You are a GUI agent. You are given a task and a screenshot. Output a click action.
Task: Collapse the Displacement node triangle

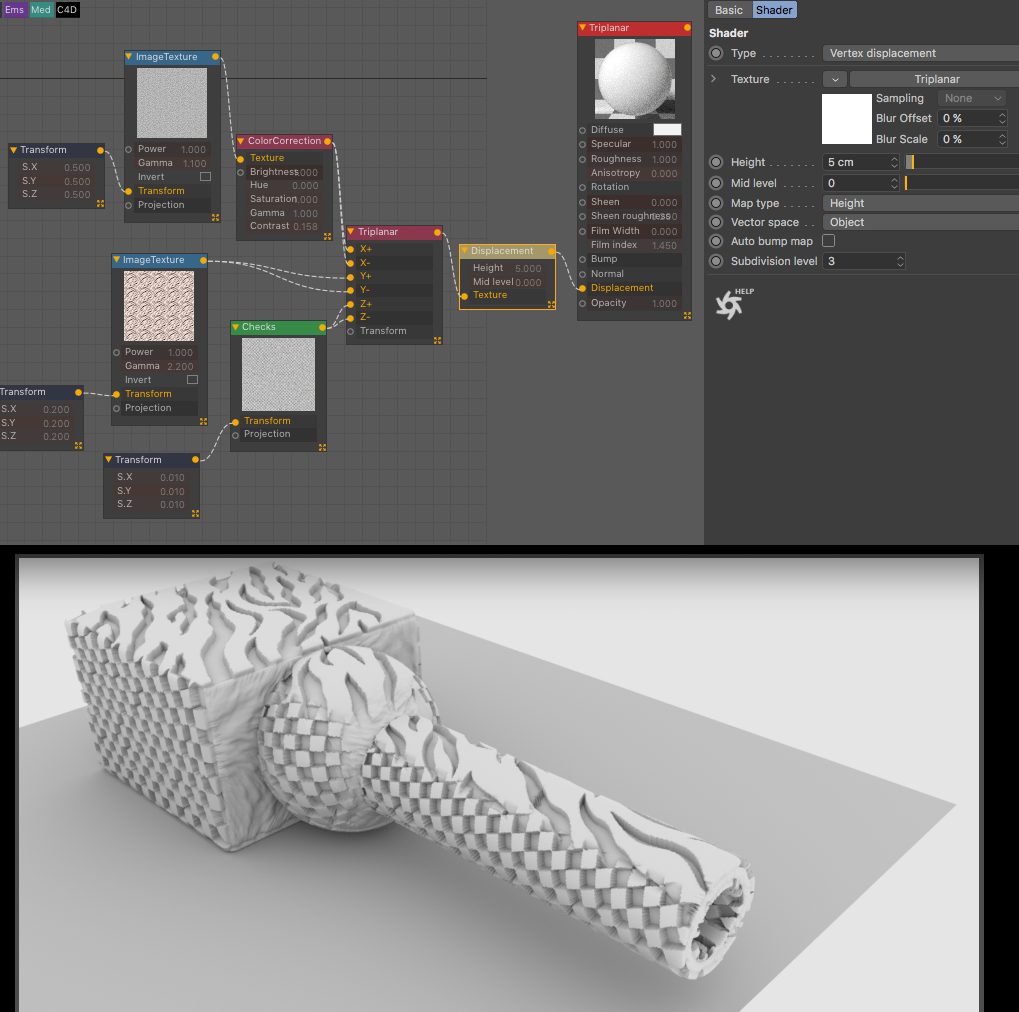(x=464, y=251)
